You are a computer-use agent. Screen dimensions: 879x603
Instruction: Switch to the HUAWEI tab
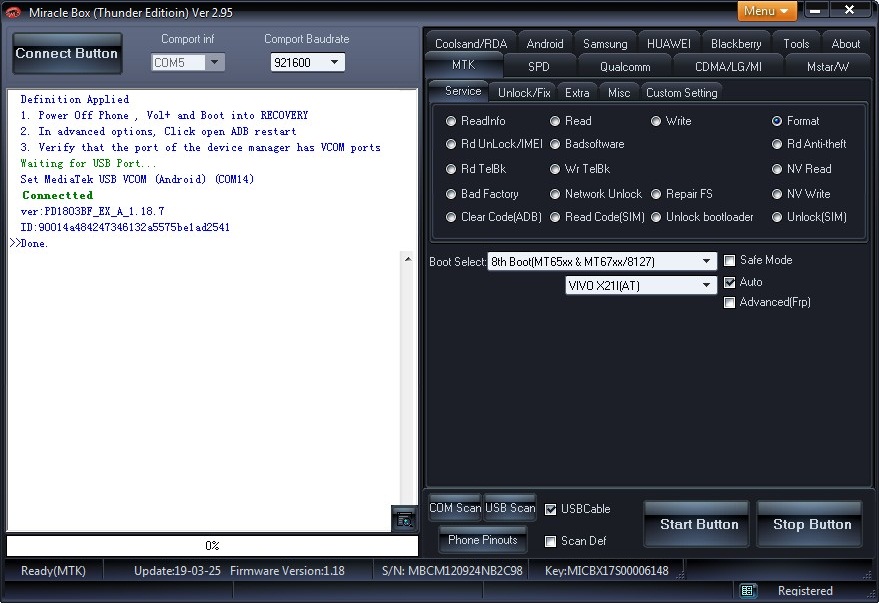pos(669,44)
